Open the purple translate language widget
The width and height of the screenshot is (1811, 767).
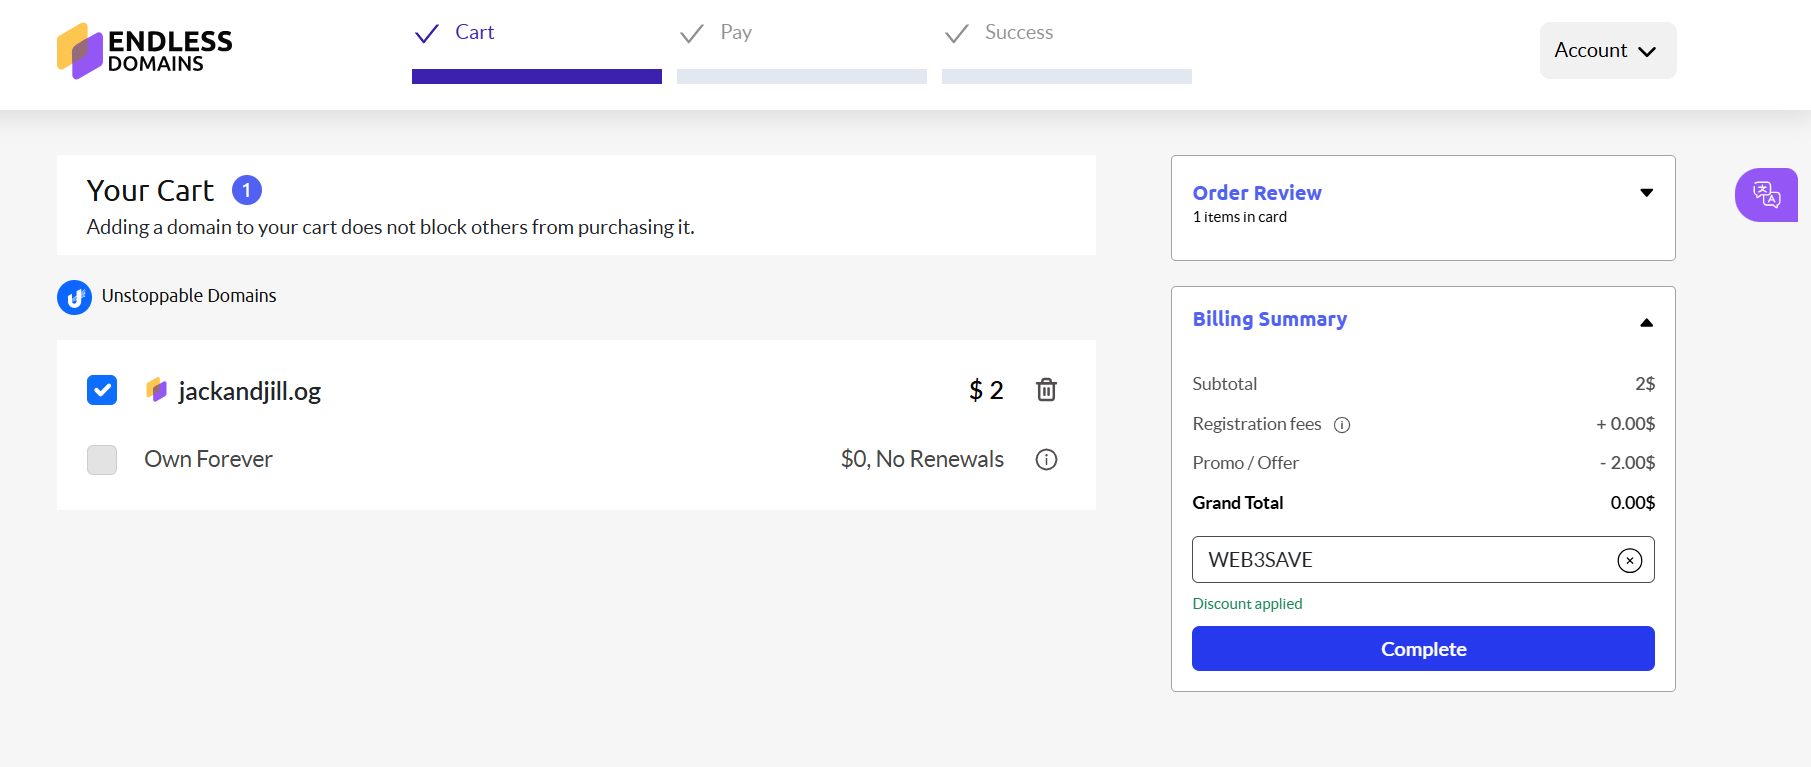tap(1766, 195)
